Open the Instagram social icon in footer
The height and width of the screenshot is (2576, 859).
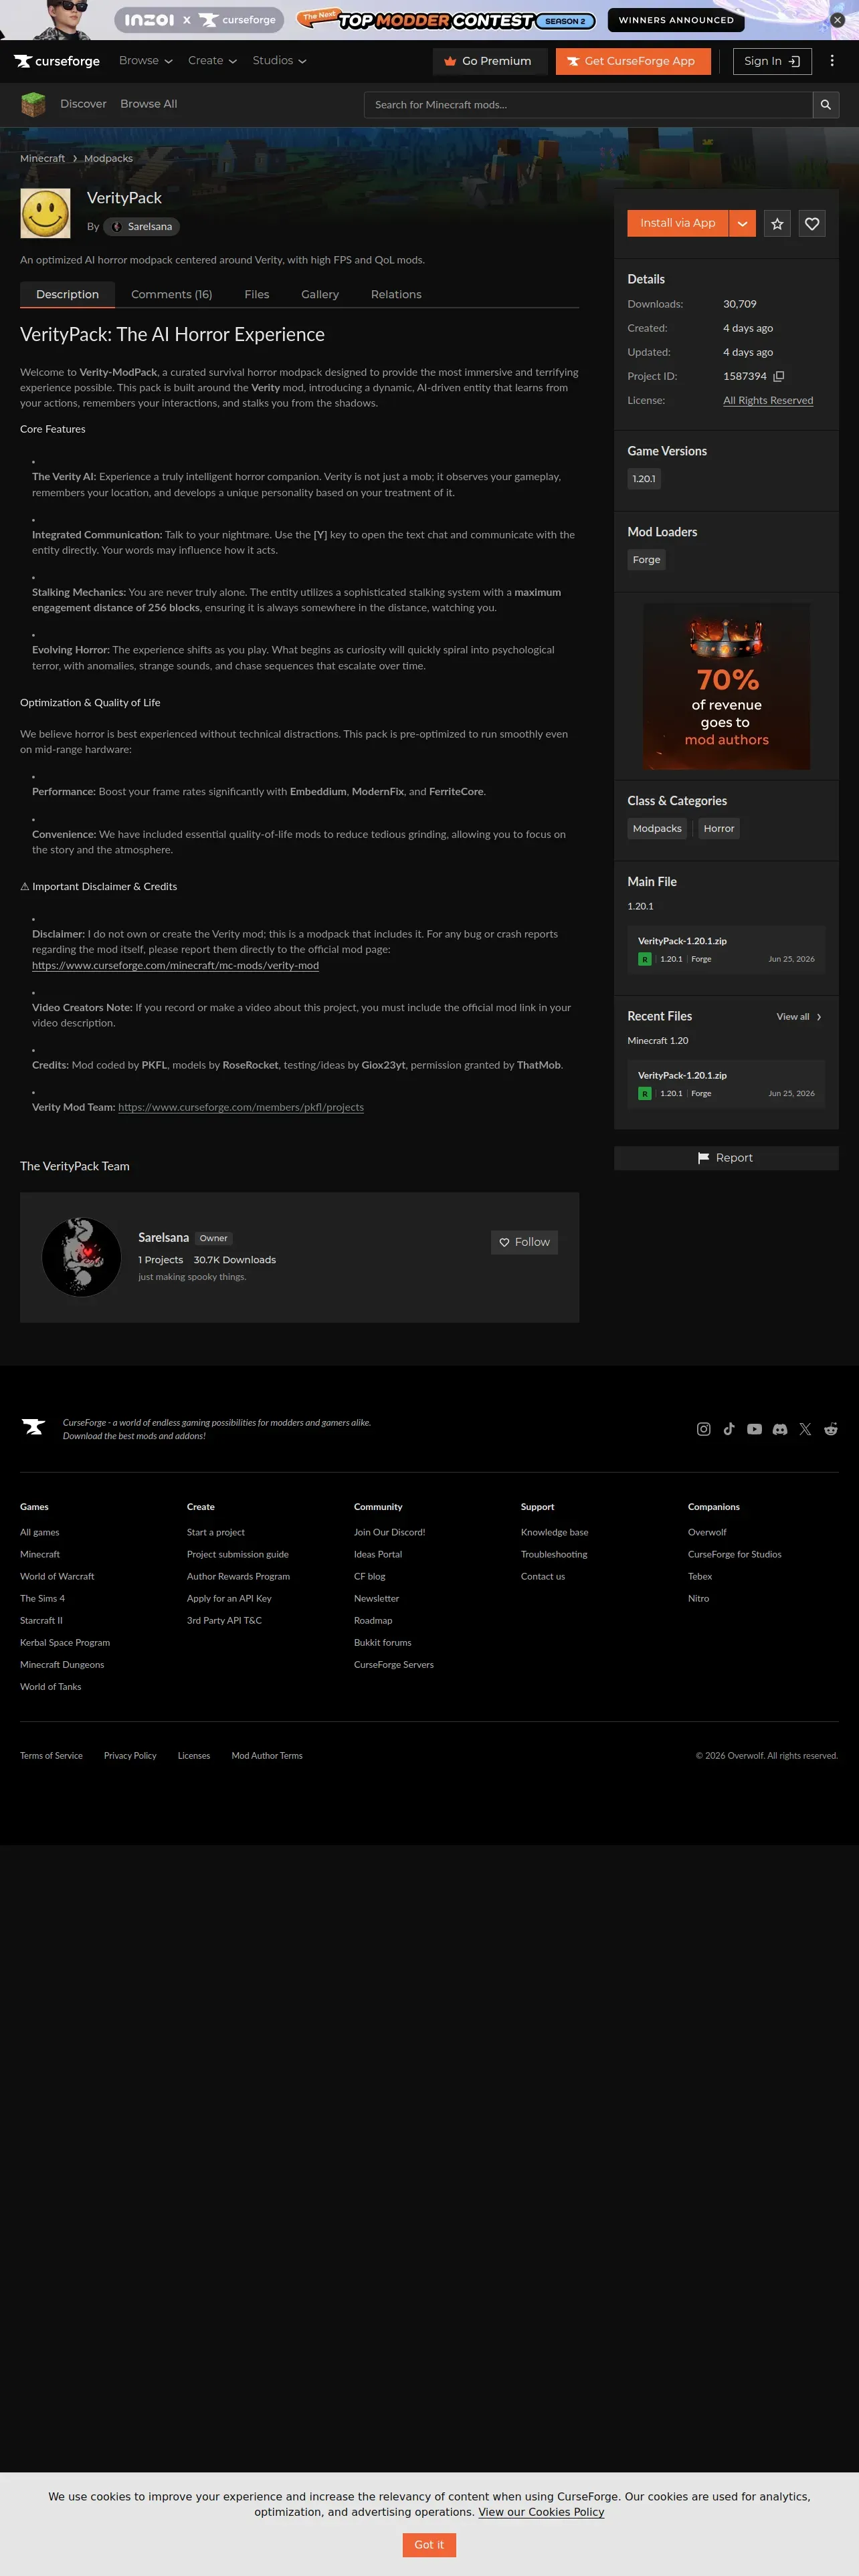[x=704, y=1429]
